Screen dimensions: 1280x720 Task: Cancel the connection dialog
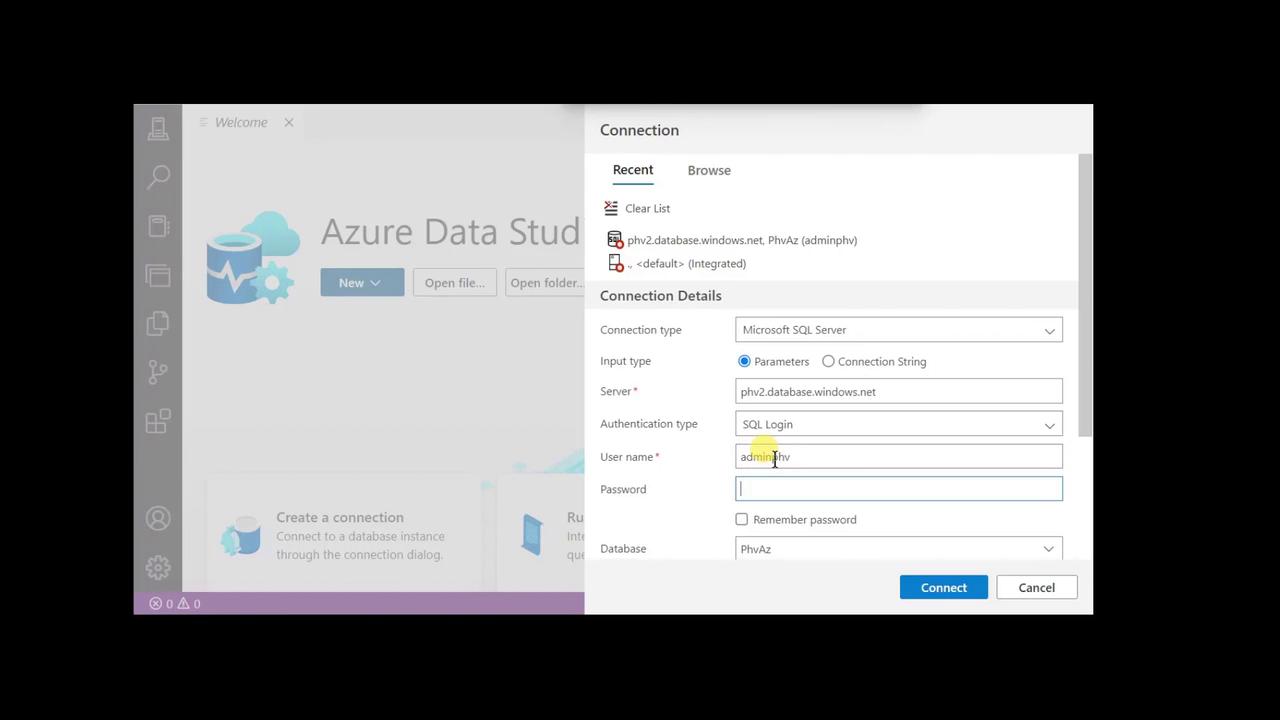pos(1037,587)
